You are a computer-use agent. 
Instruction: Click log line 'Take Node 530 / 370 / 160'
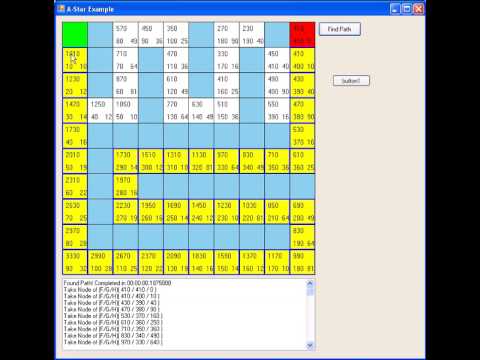click(113, 316)
